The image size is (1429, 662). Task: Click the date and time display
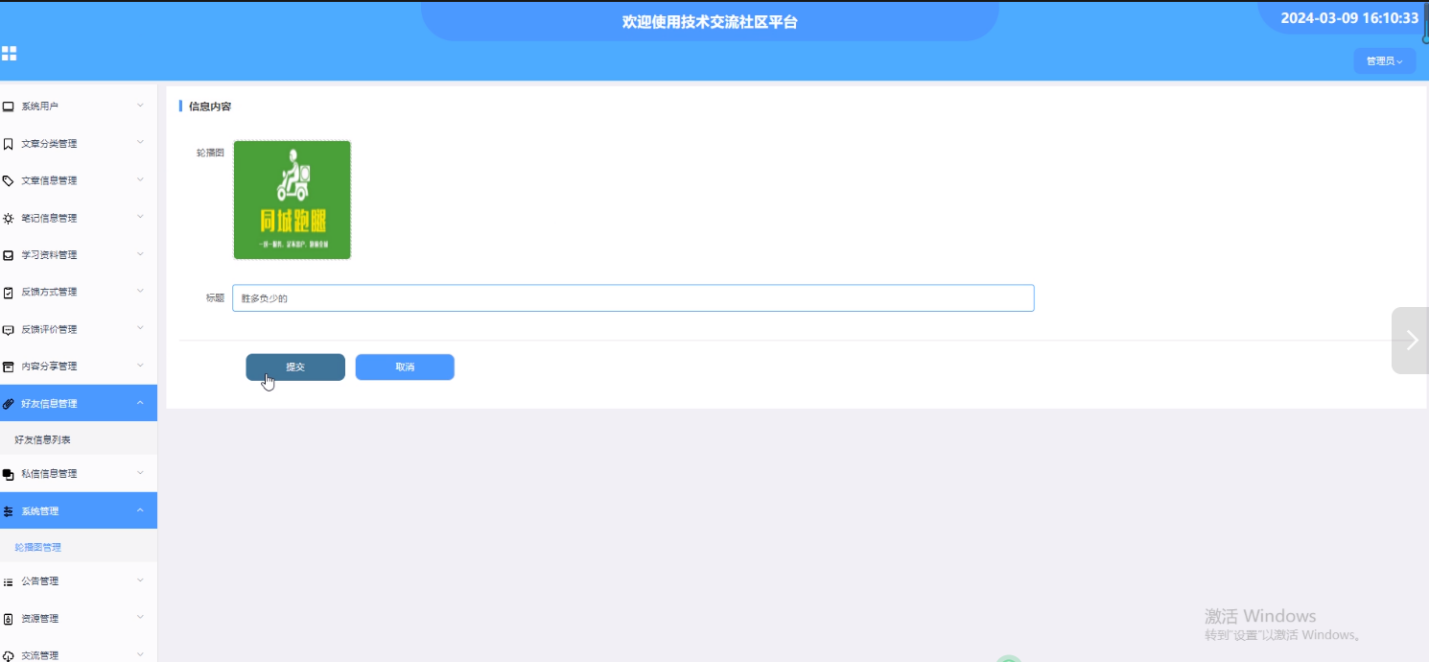tap(1350, 18)
